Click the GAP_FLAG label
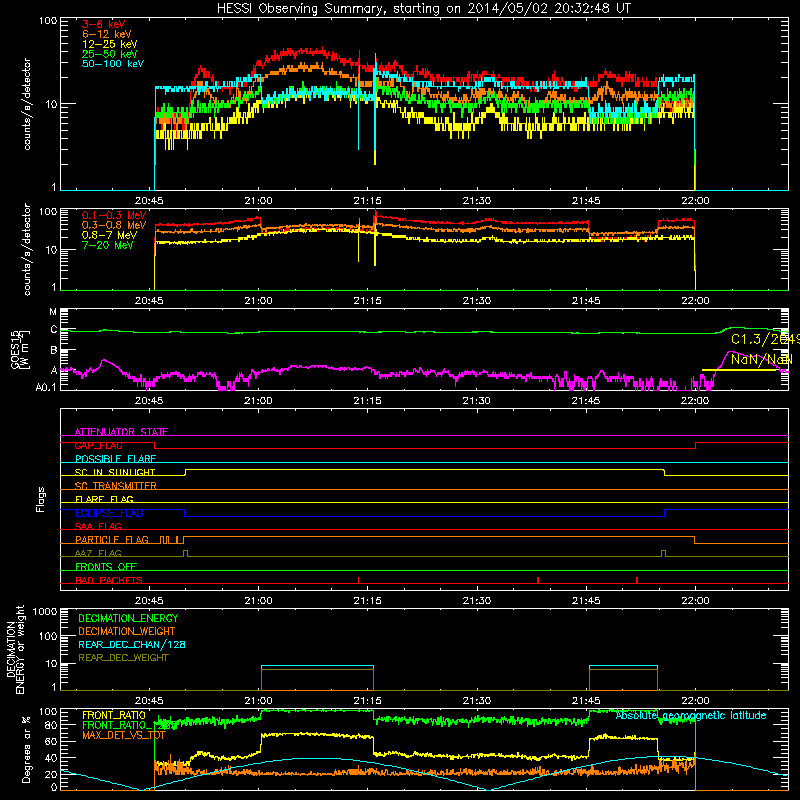 98,445
